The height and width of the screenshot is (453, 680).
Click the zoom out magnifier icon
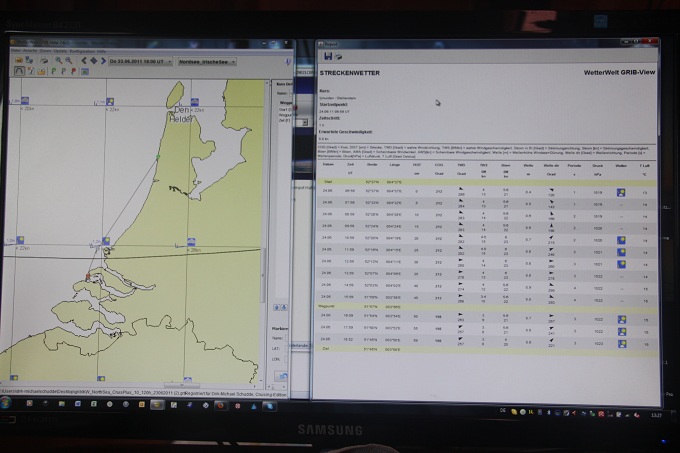[68, 60]
